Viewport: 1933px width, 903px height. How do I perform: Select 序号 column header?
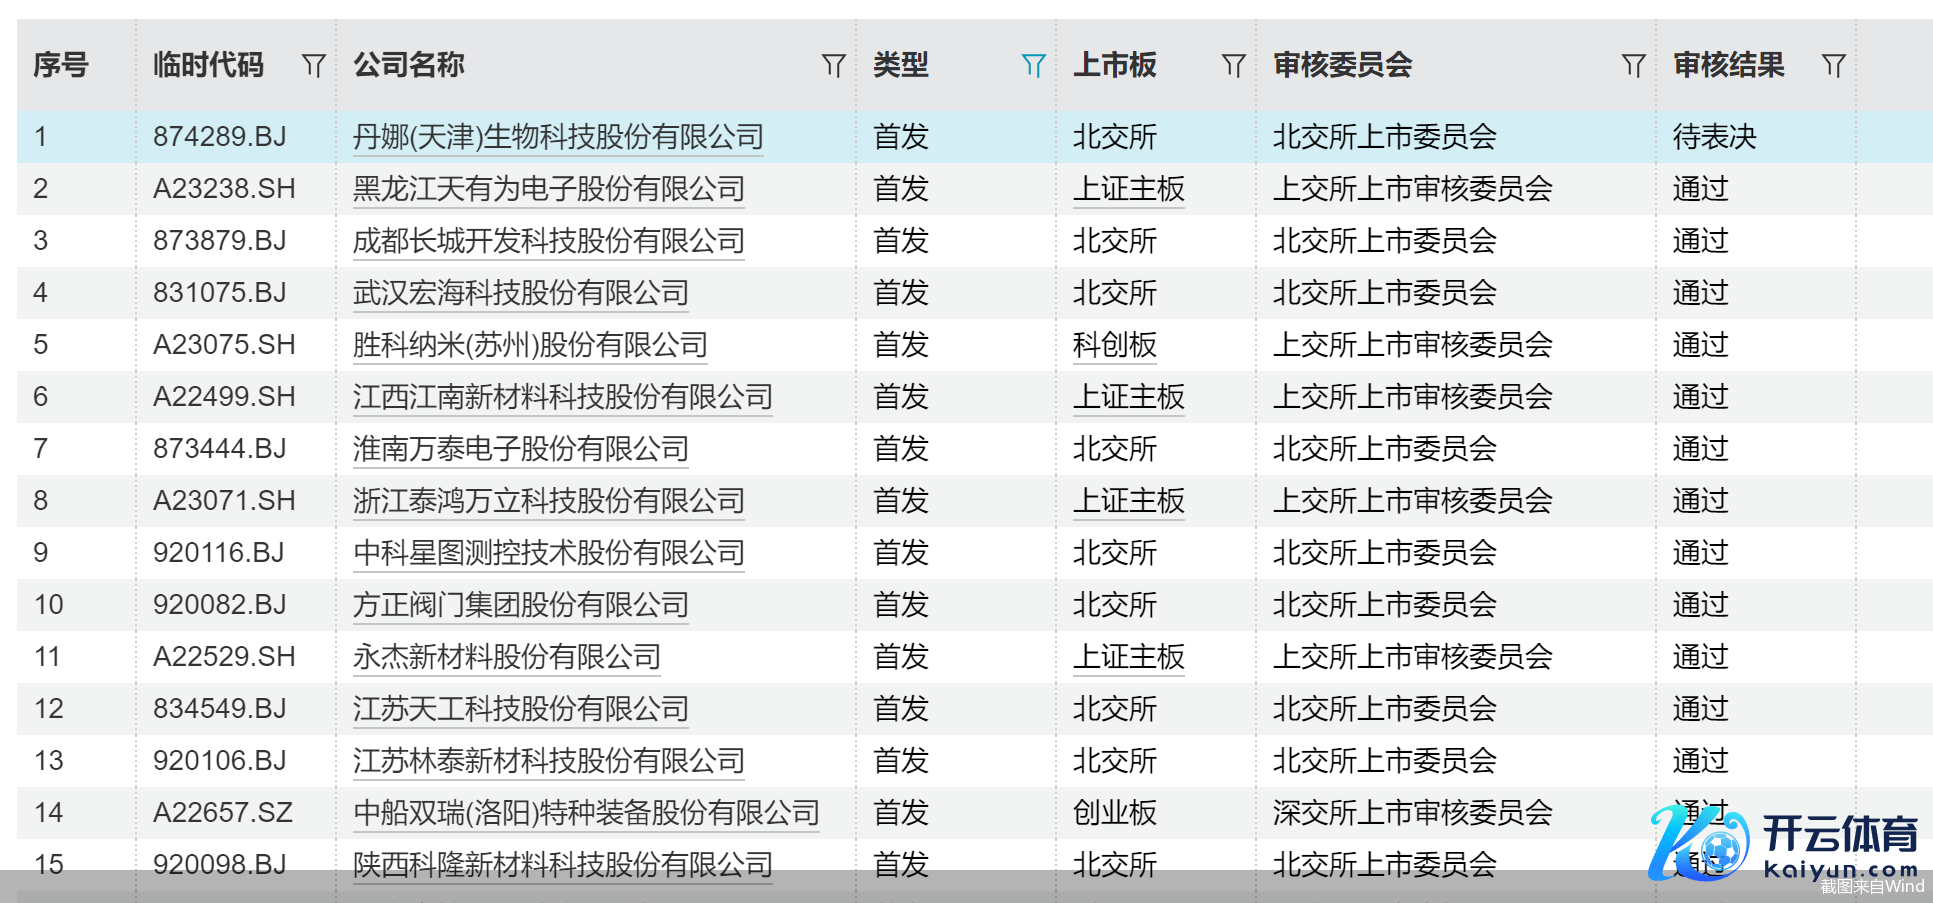61,66
